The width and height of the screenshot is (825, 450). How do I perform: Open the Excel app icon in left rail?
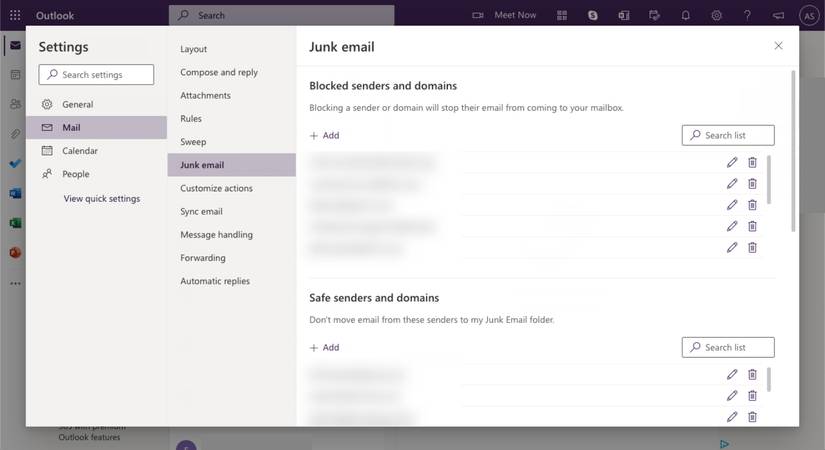click(x=15, y=223)
